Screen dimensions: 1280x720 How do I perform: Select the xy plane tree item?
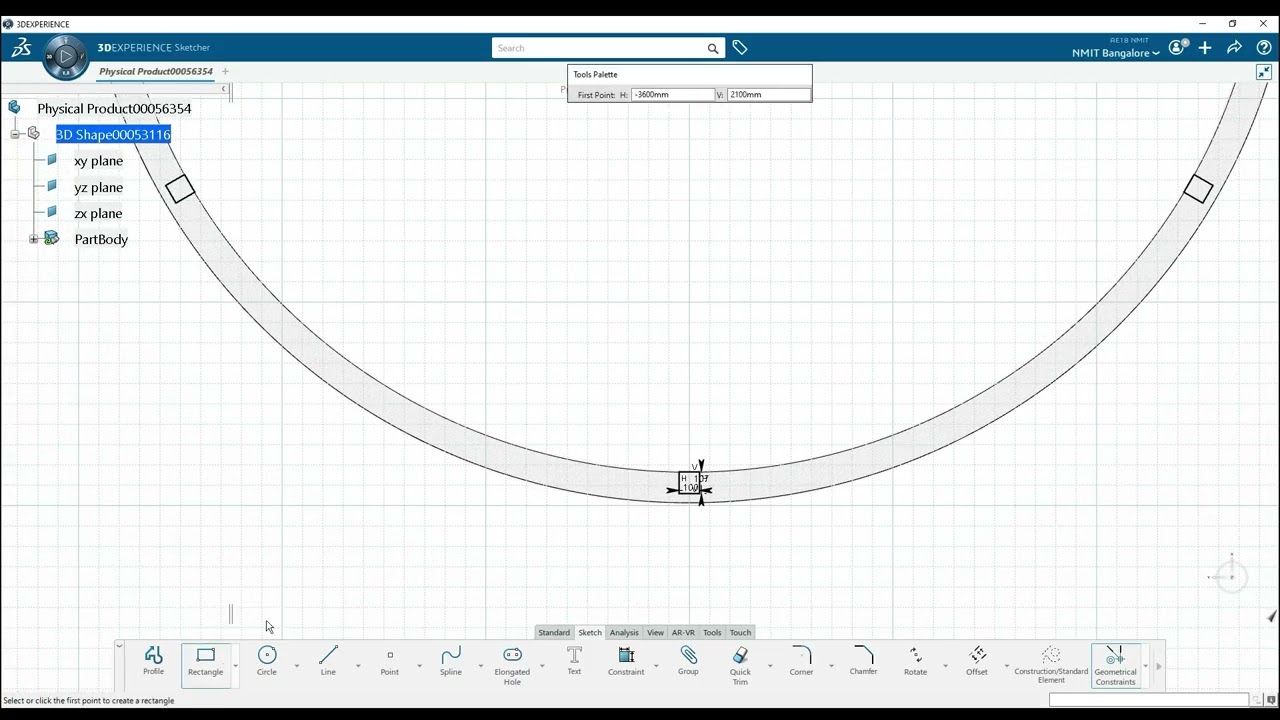click(x=98, y=161)
